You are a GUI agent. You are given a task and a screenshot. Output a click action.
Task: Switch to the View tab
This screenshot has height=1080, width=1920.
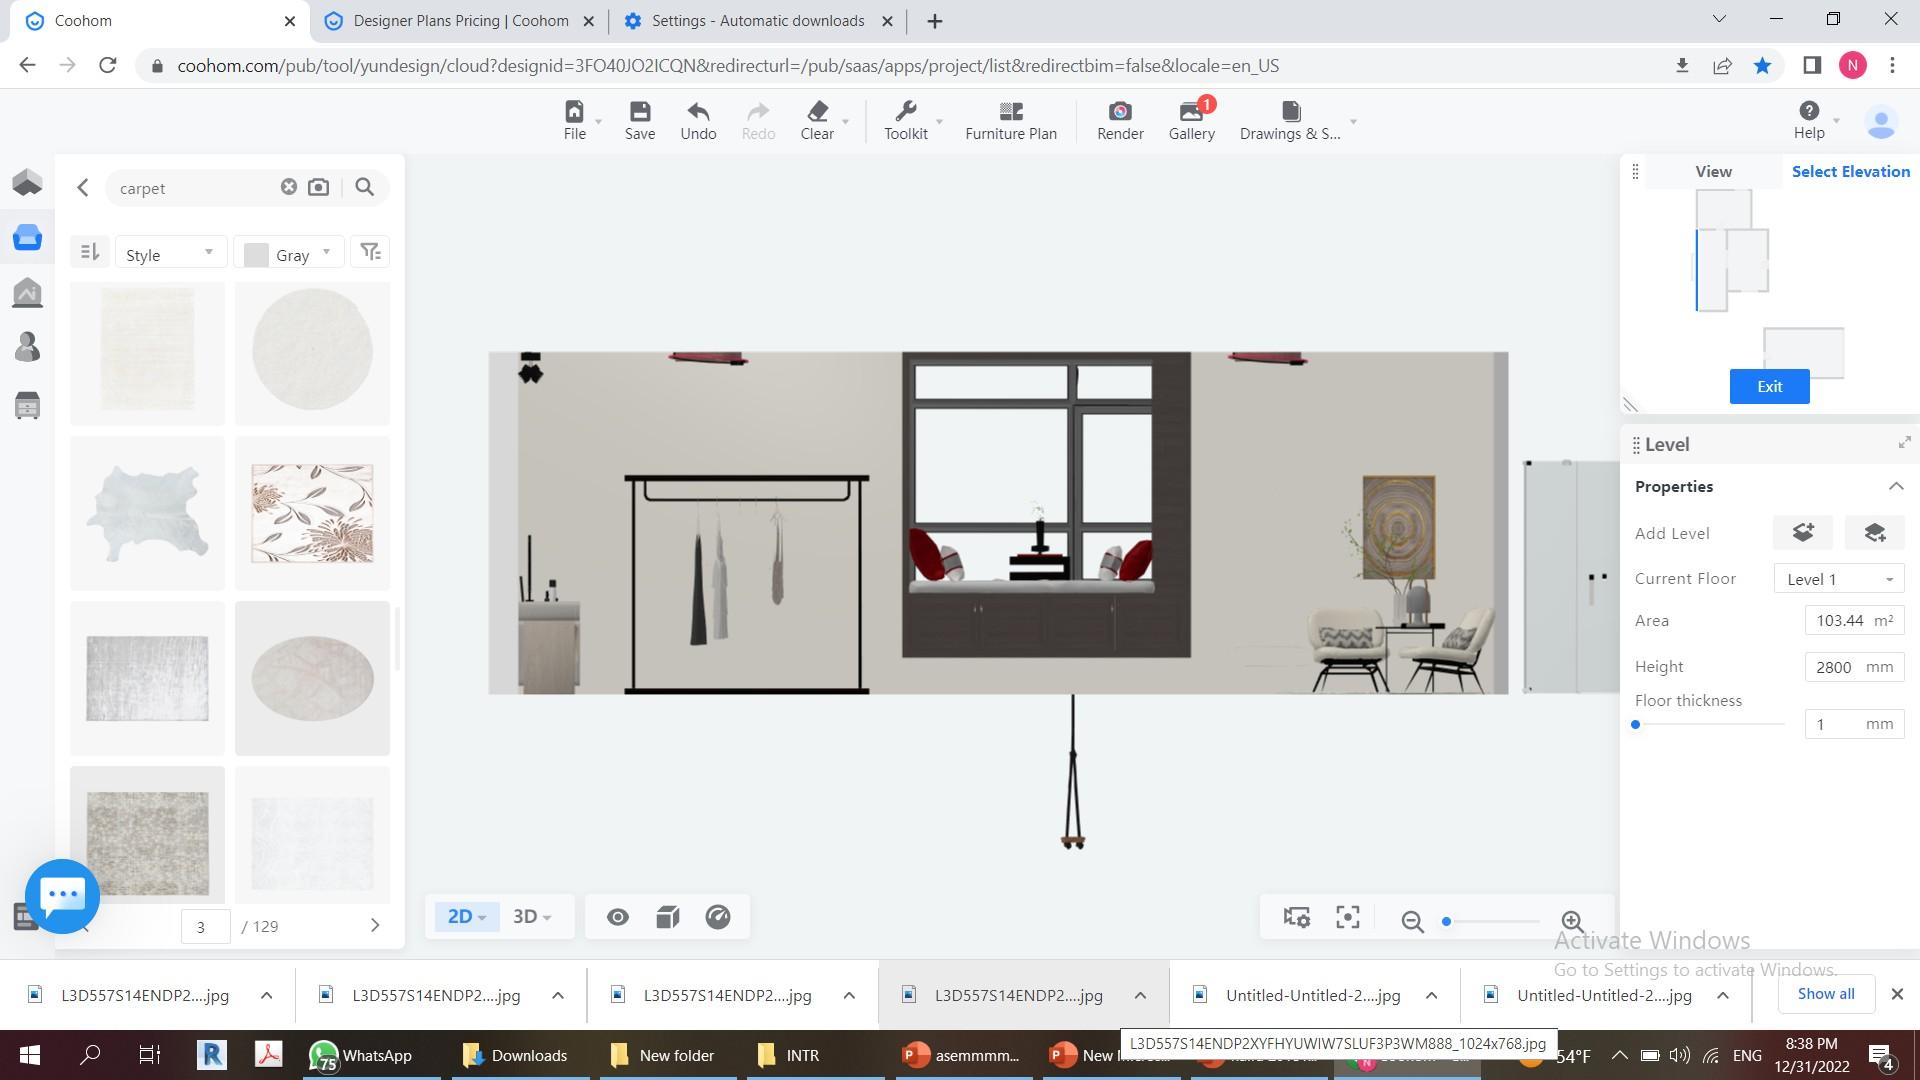[x=1713, y=172]
